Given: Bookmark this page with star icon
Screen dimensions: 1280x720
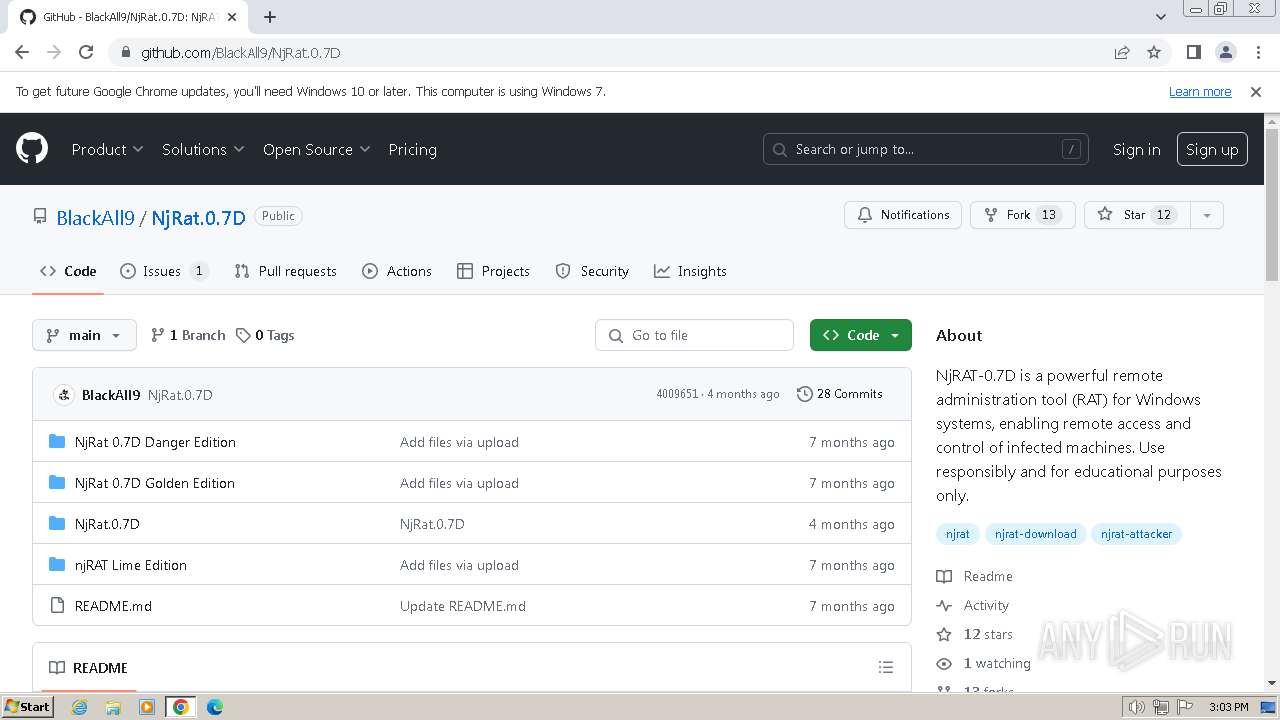Looking at the screenshot, I should 1154,52.
